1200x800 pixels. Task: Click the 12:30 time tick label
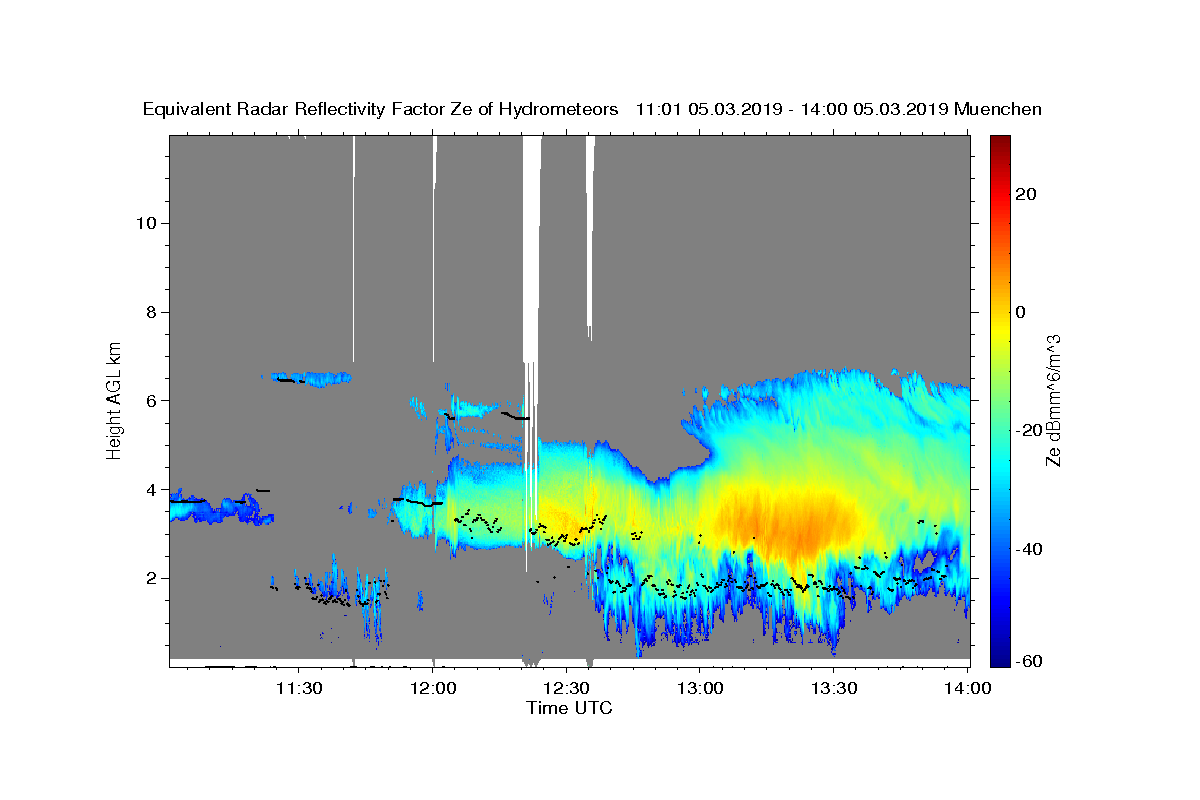tap(565, 688)
